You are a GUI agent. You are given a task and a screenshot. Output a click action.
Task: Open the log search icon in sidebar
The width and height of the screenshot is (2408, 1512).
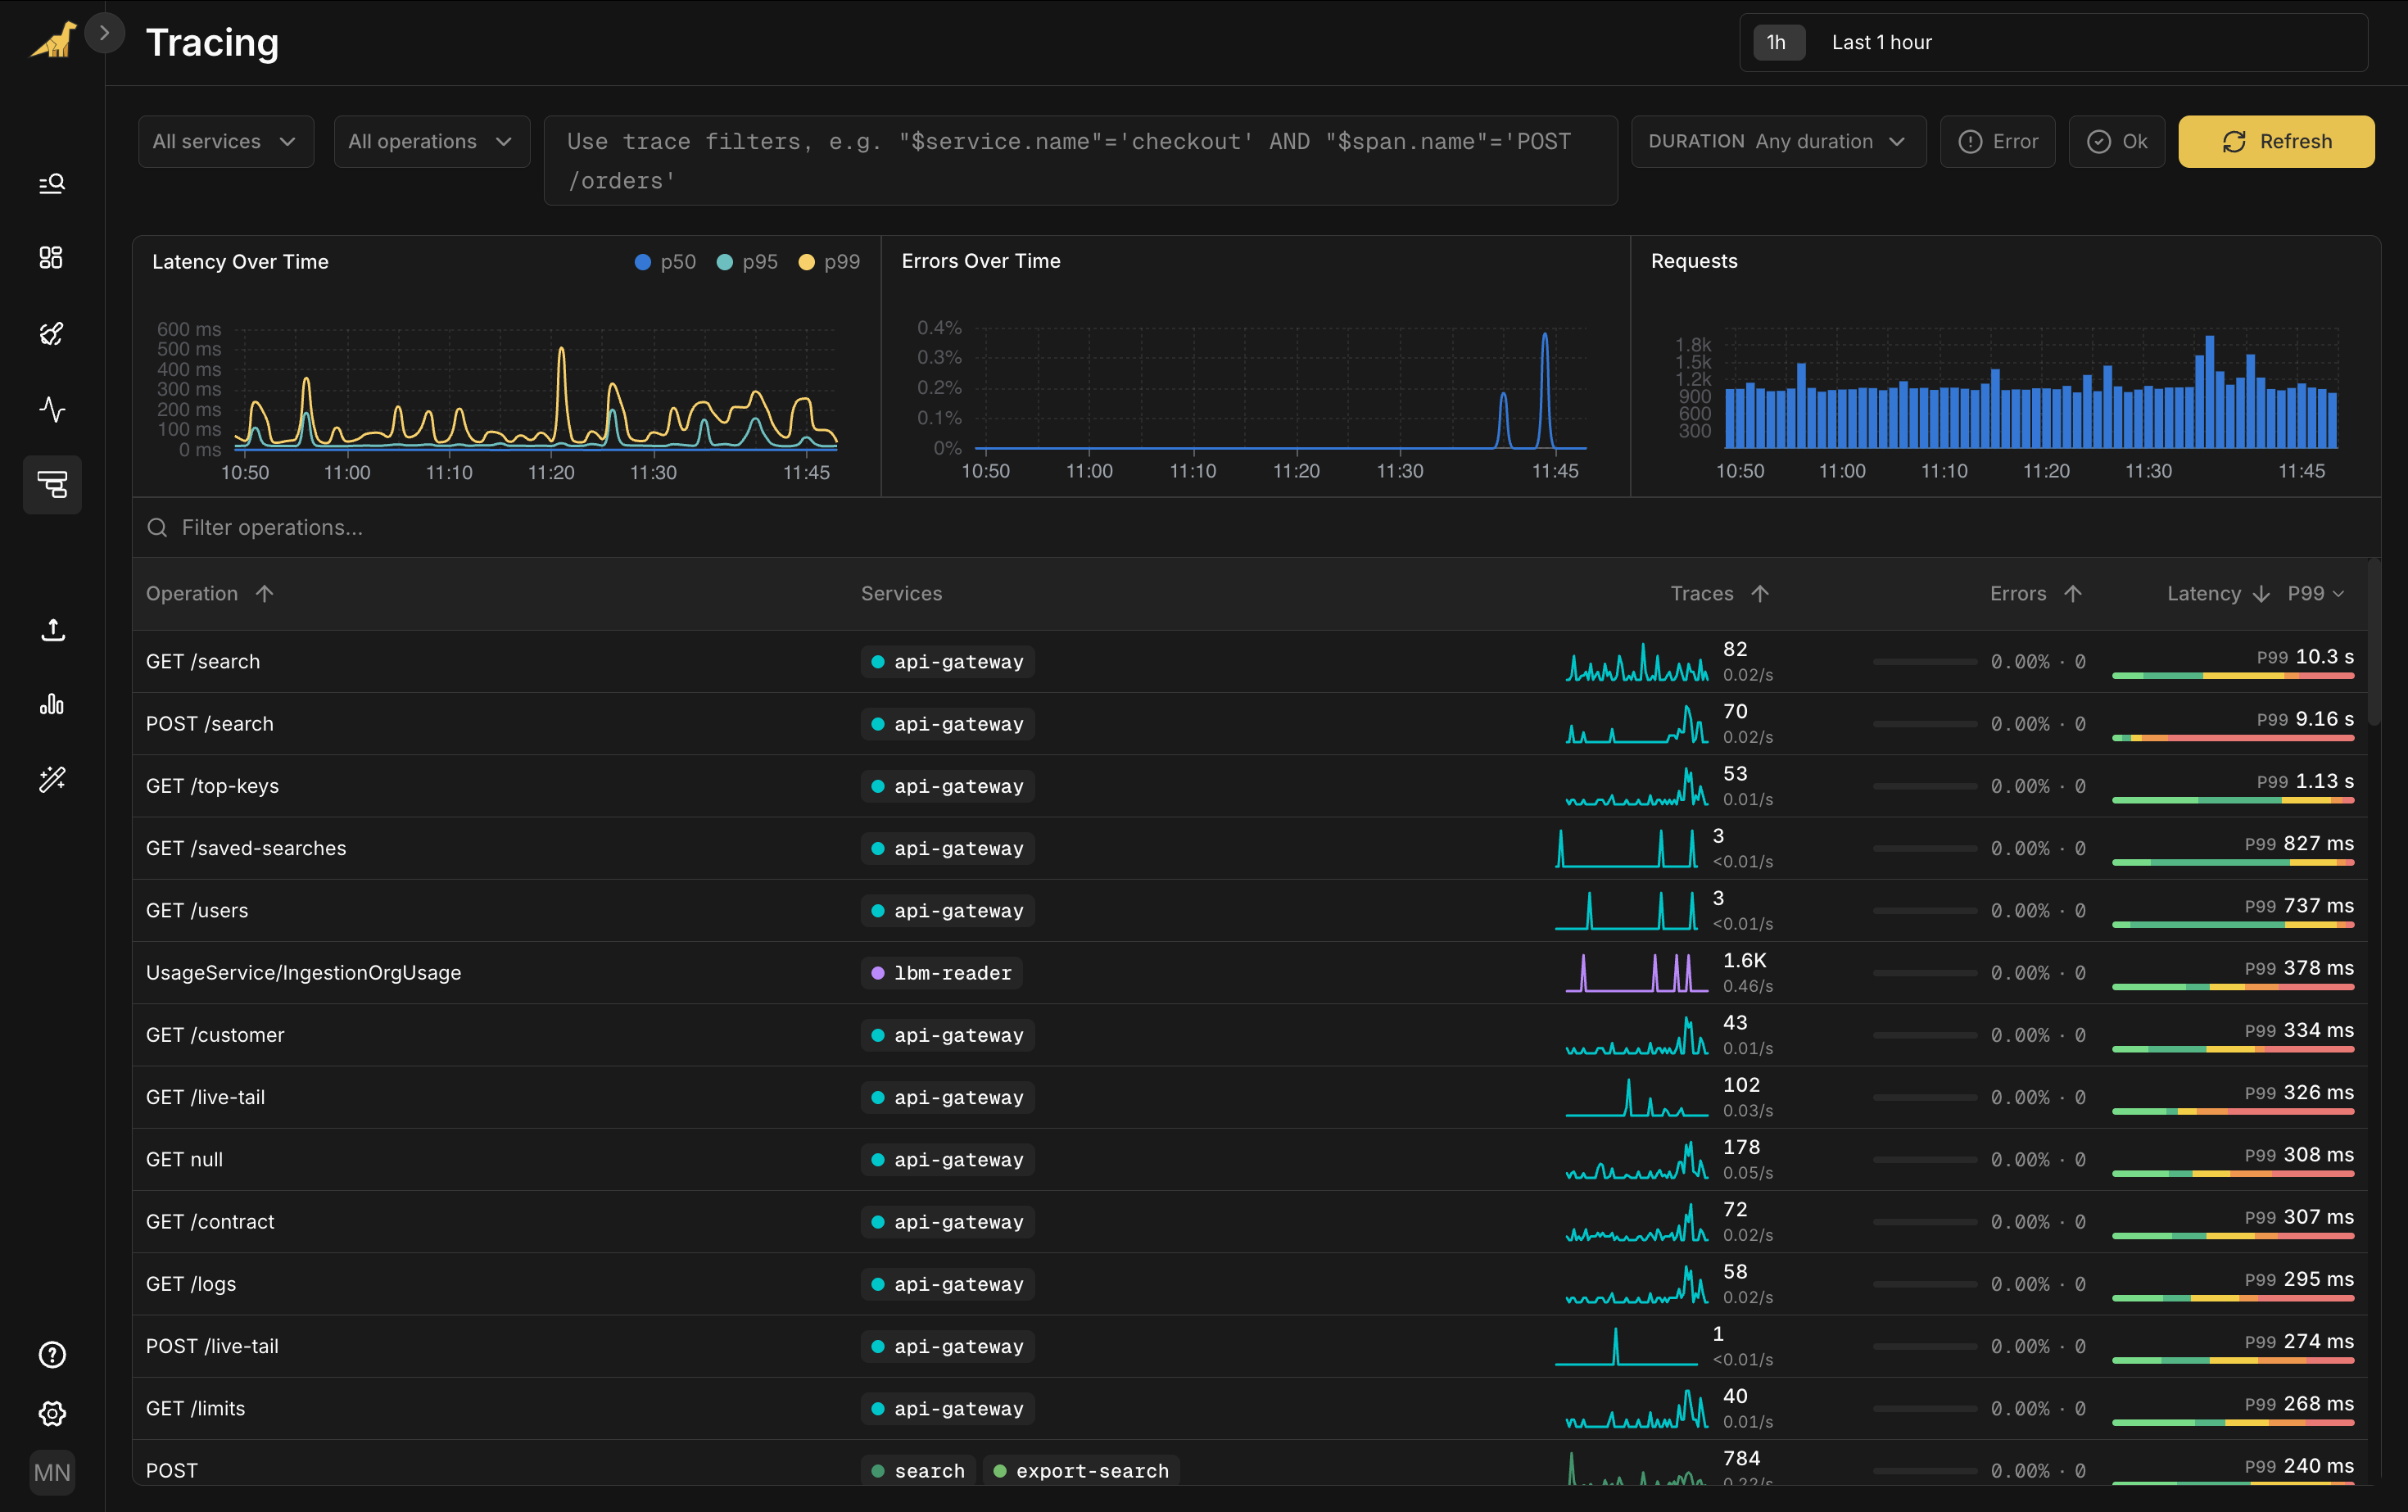click(x=52, y=183)
